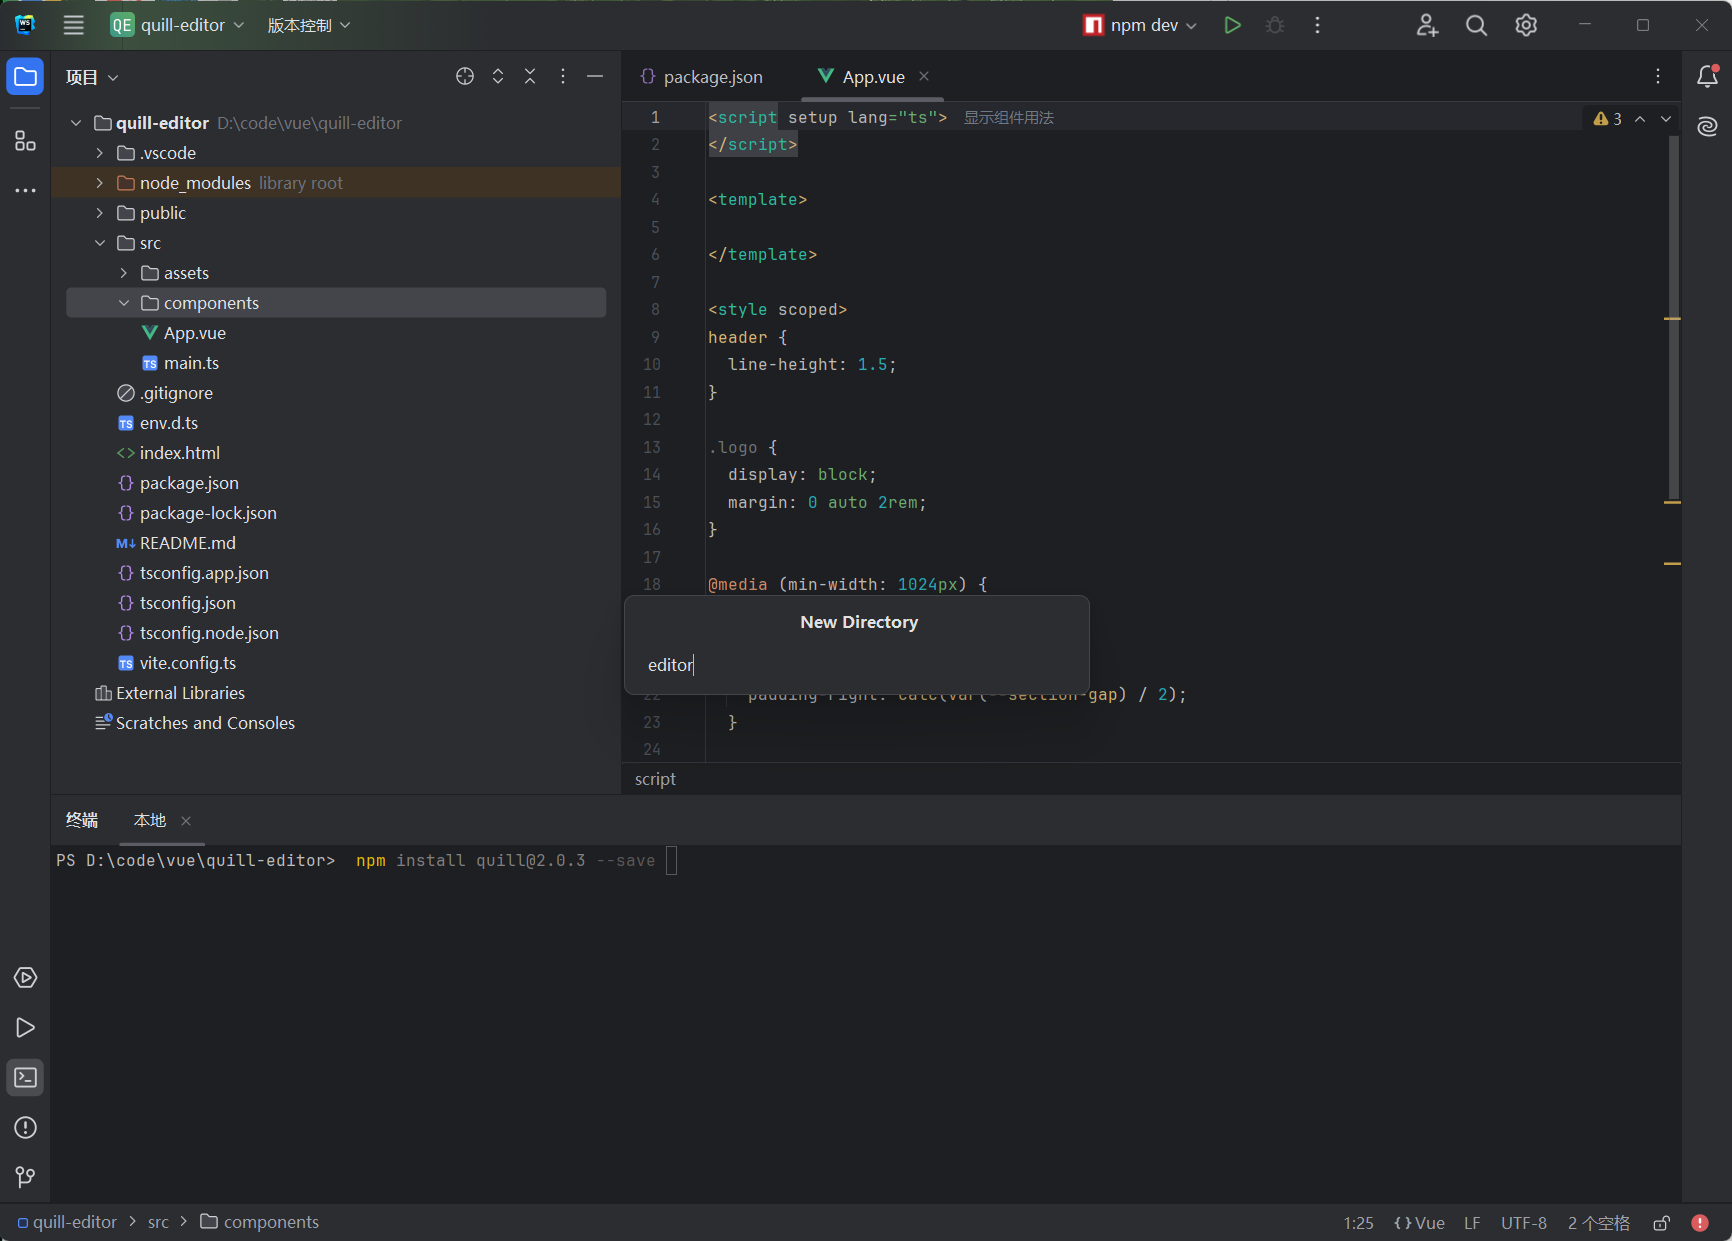Open Code With Me icon
The height and width of the screenshot is (1241, 1732).
click(1427, 25)
